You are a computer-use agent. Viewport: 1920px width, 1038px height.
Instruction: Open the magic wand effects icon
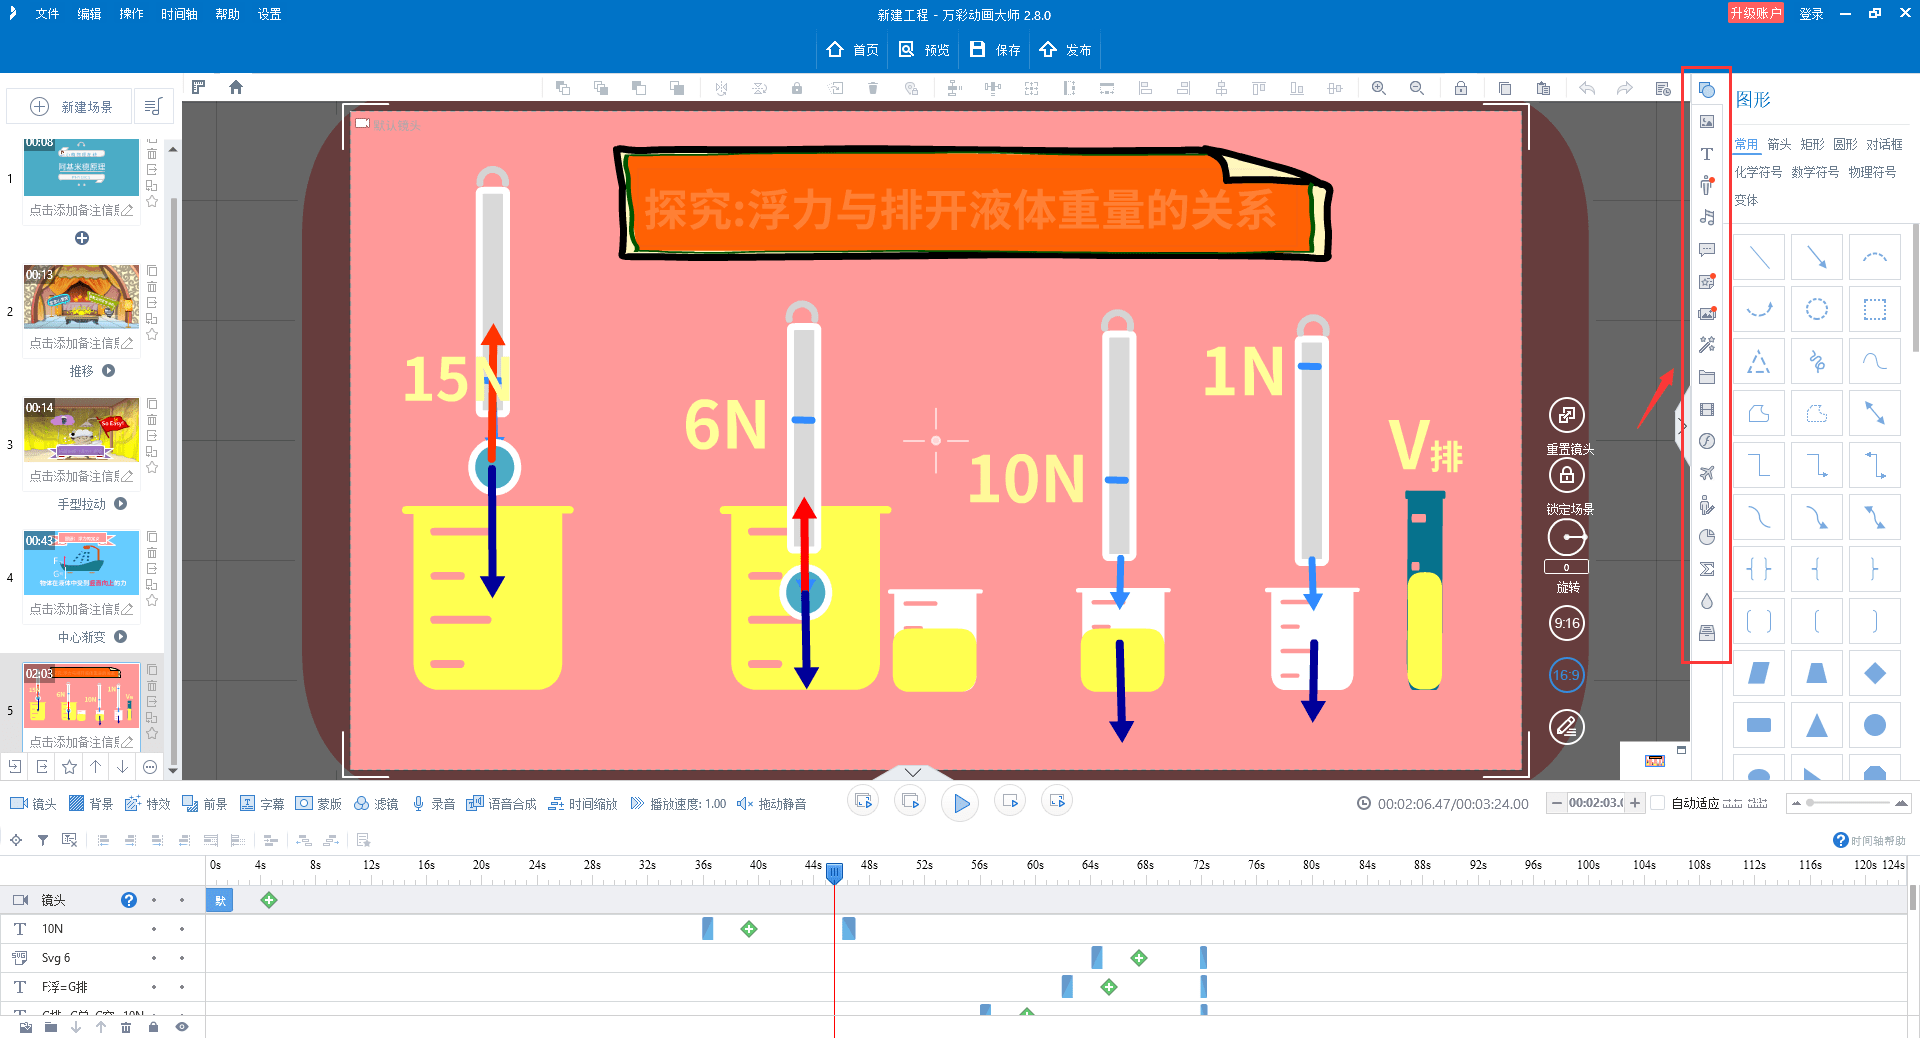pyautogui.click(x=1707, y=345)
